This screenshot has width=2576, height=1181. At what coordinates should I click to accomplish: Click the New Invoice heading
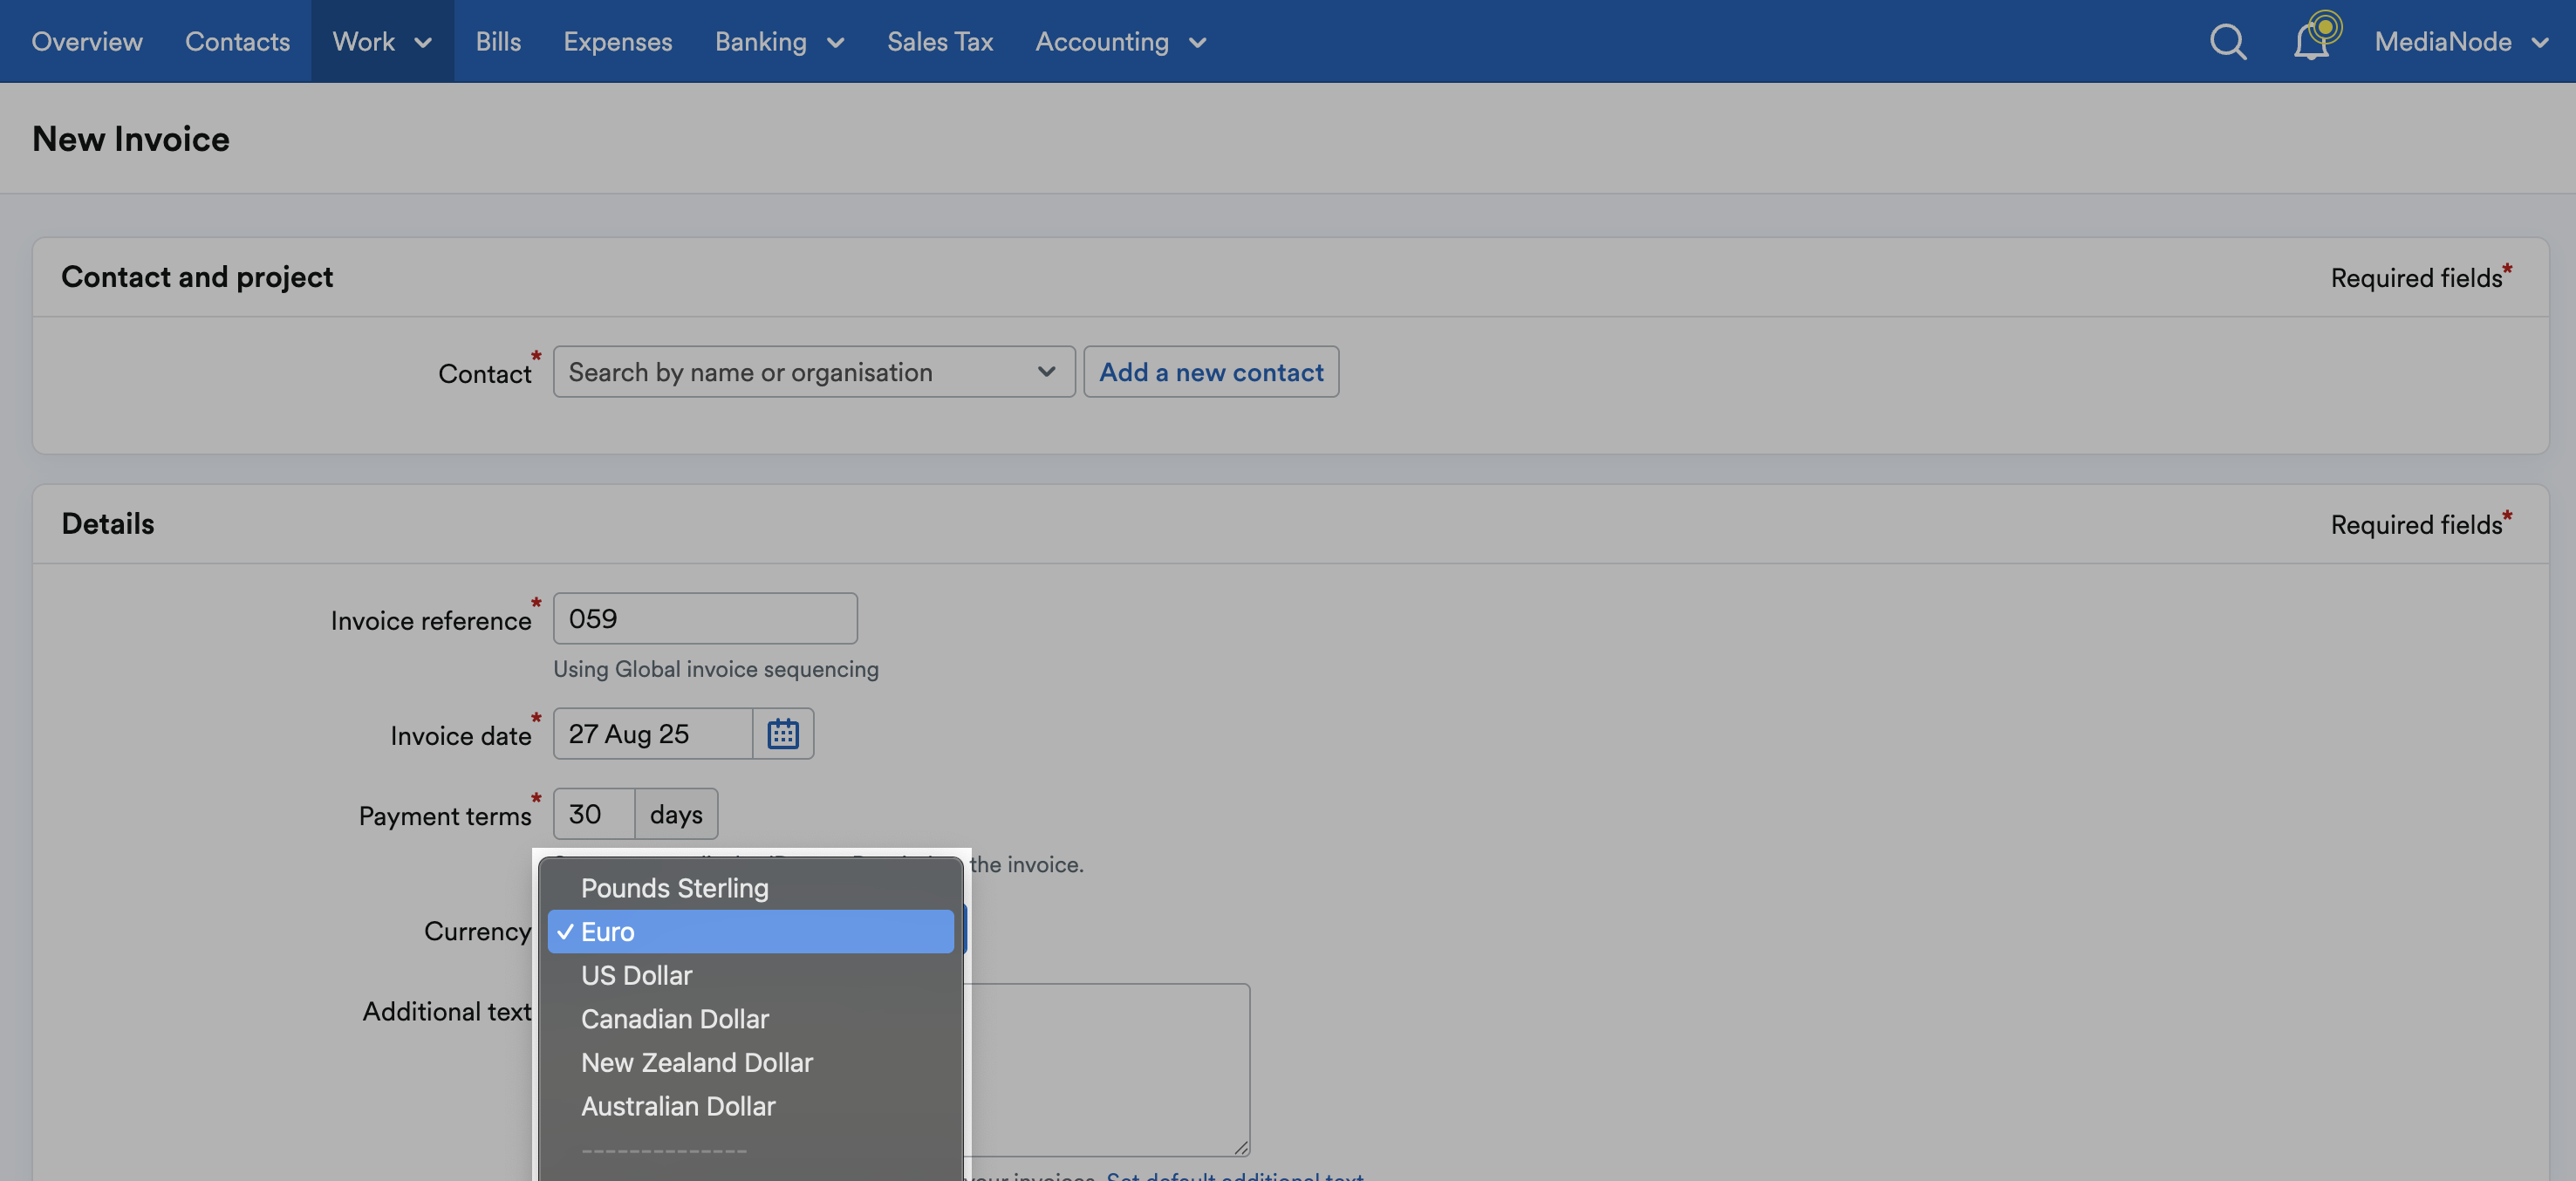131,139
